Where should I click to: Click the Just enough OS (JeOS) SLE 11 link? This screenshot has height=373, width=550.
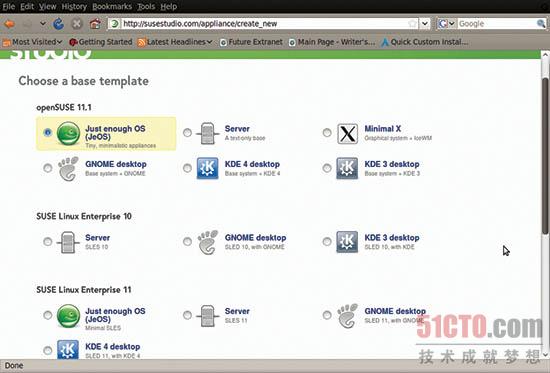click(x=115, y=315)
